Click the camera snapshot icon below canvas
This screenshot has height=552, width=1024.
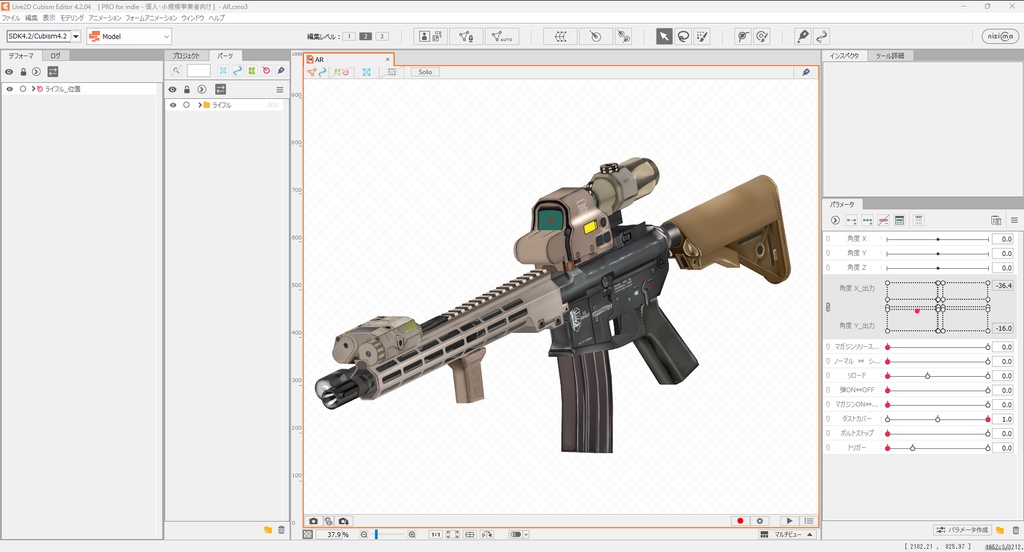tap(314, 521)
